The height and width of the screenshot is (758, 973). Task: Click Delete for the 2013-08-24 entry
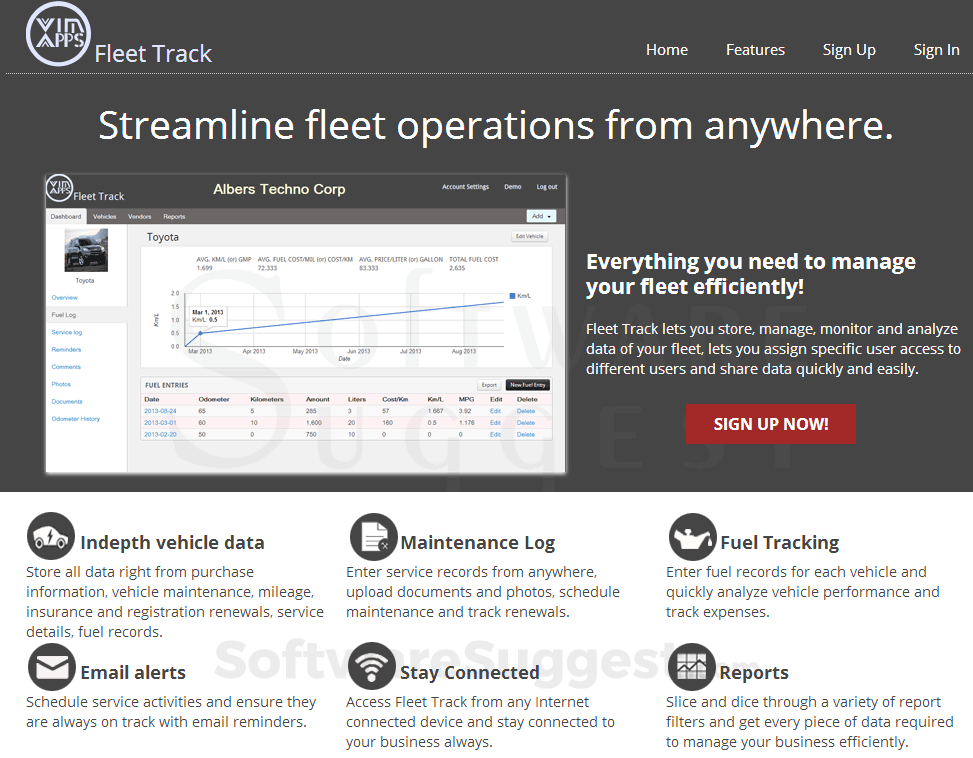tap(526, 411)
